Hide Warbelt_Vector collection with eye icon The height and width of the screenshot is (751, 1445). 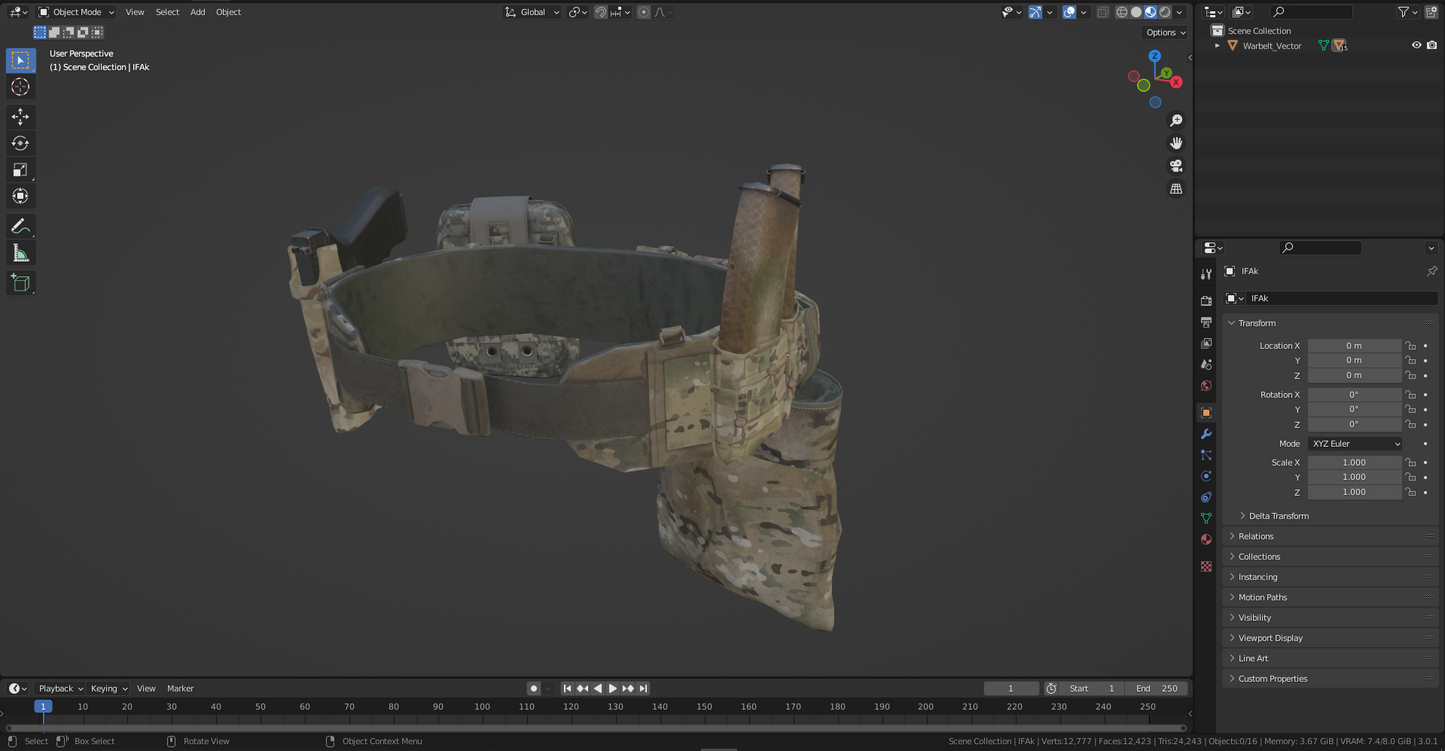1416,46
